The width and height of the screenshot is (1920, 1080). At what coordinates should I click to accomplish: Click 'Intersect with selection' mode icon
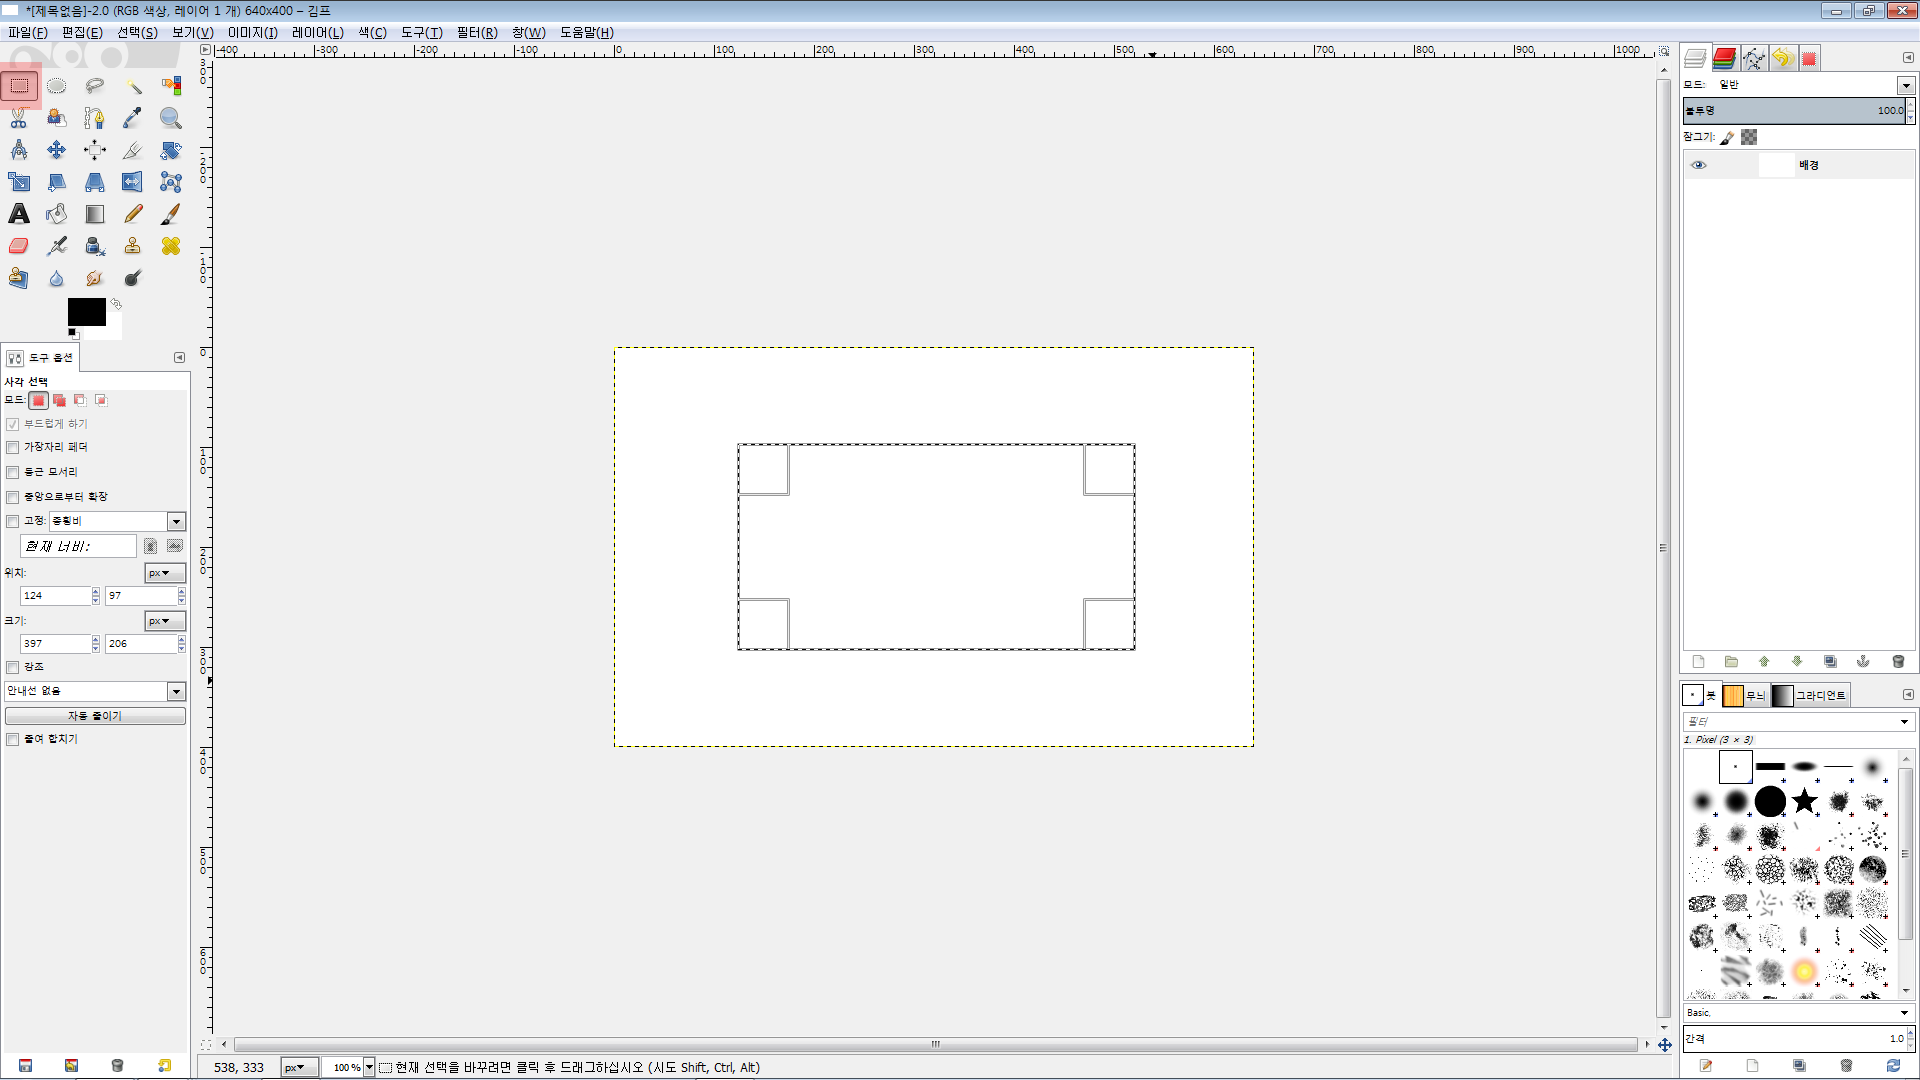pos(101,401)
